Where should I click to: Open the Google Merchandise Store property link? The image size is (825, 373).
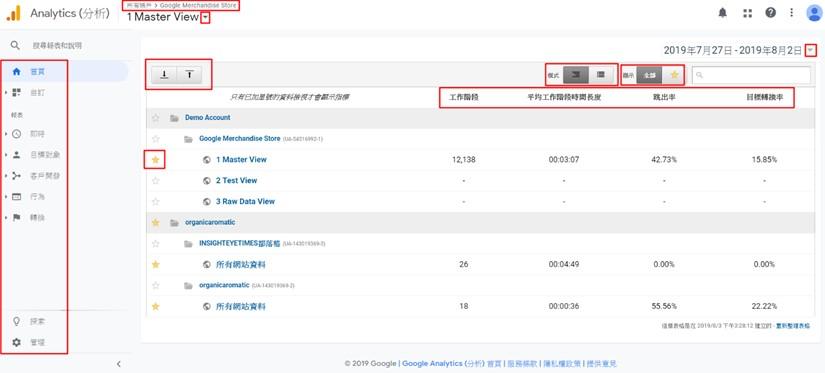coord(239,139)
